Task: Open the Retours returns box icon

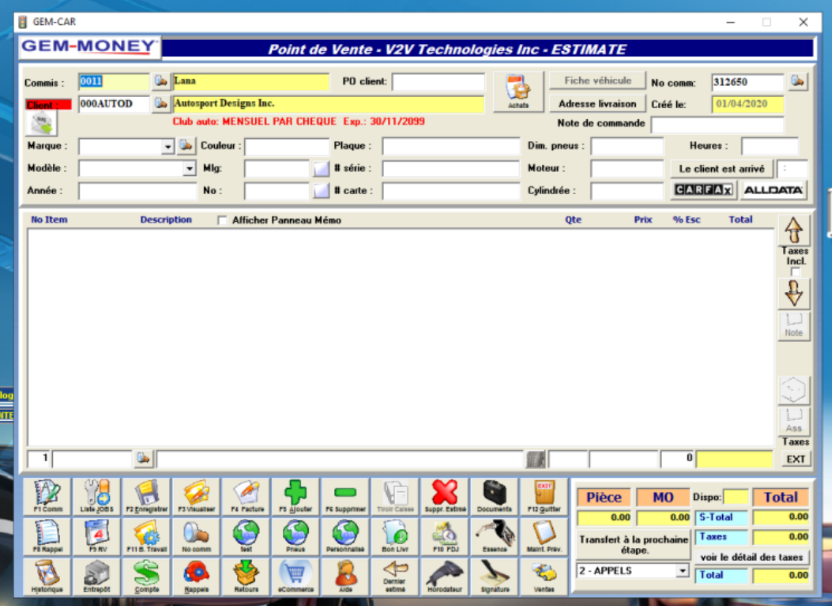Action: click(246, 576)
